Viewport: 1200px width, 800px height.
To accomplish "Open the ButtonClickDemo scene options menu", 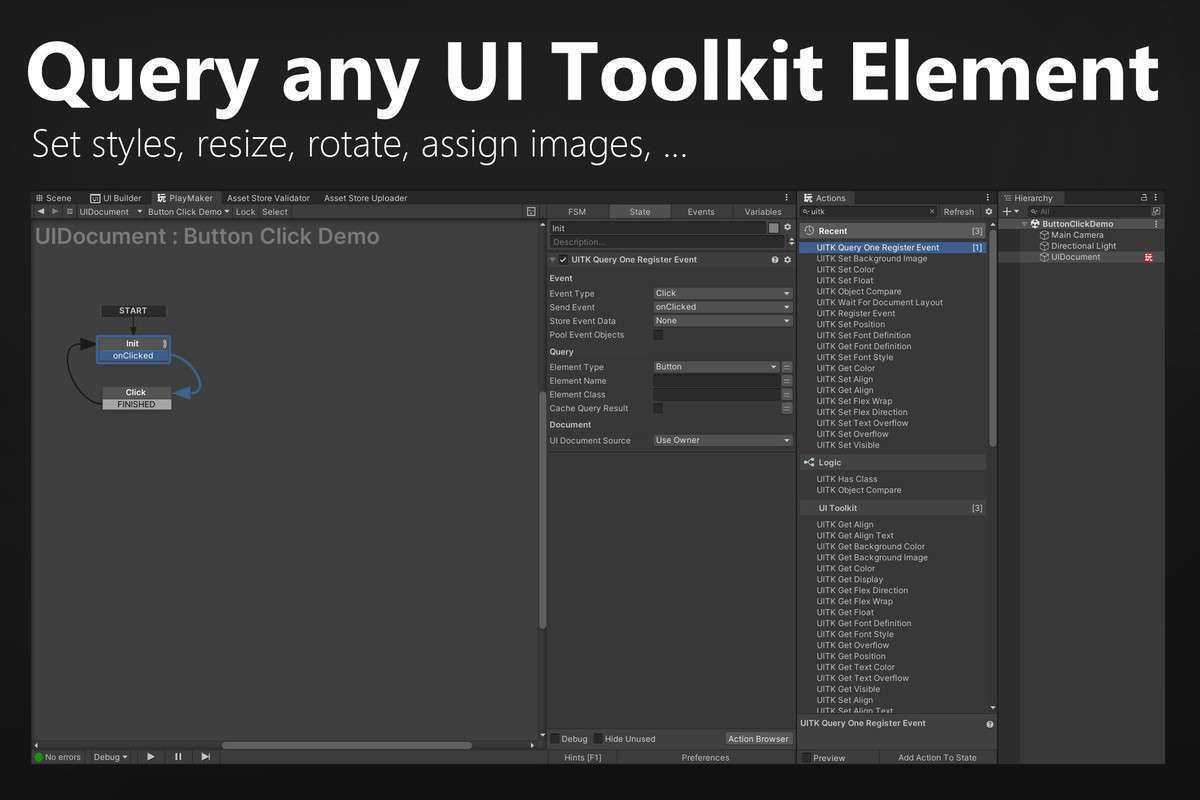I will point(1156,224).
